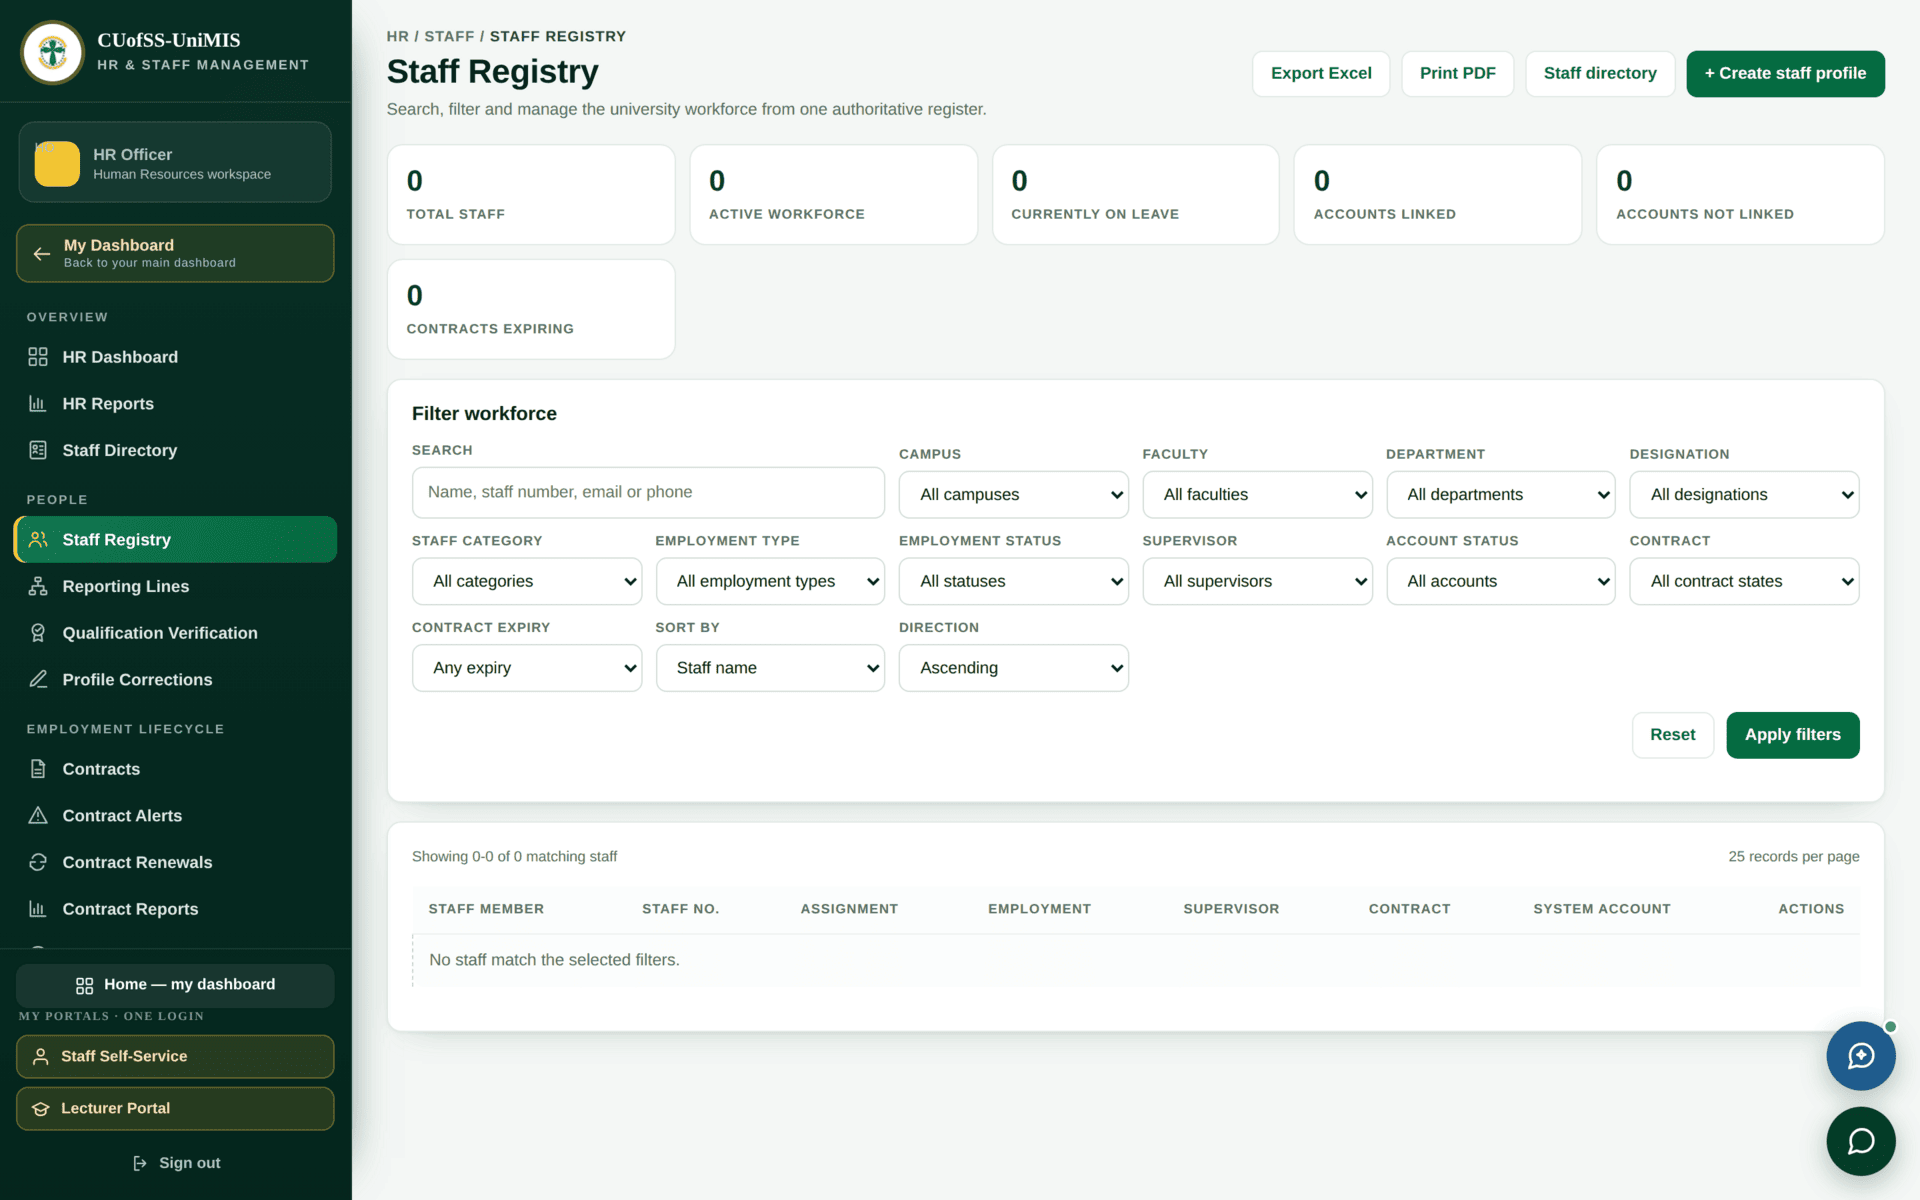Click the Staff Directory icon in the sidebar
The image size is (1920, 1200).
point(38,450)
